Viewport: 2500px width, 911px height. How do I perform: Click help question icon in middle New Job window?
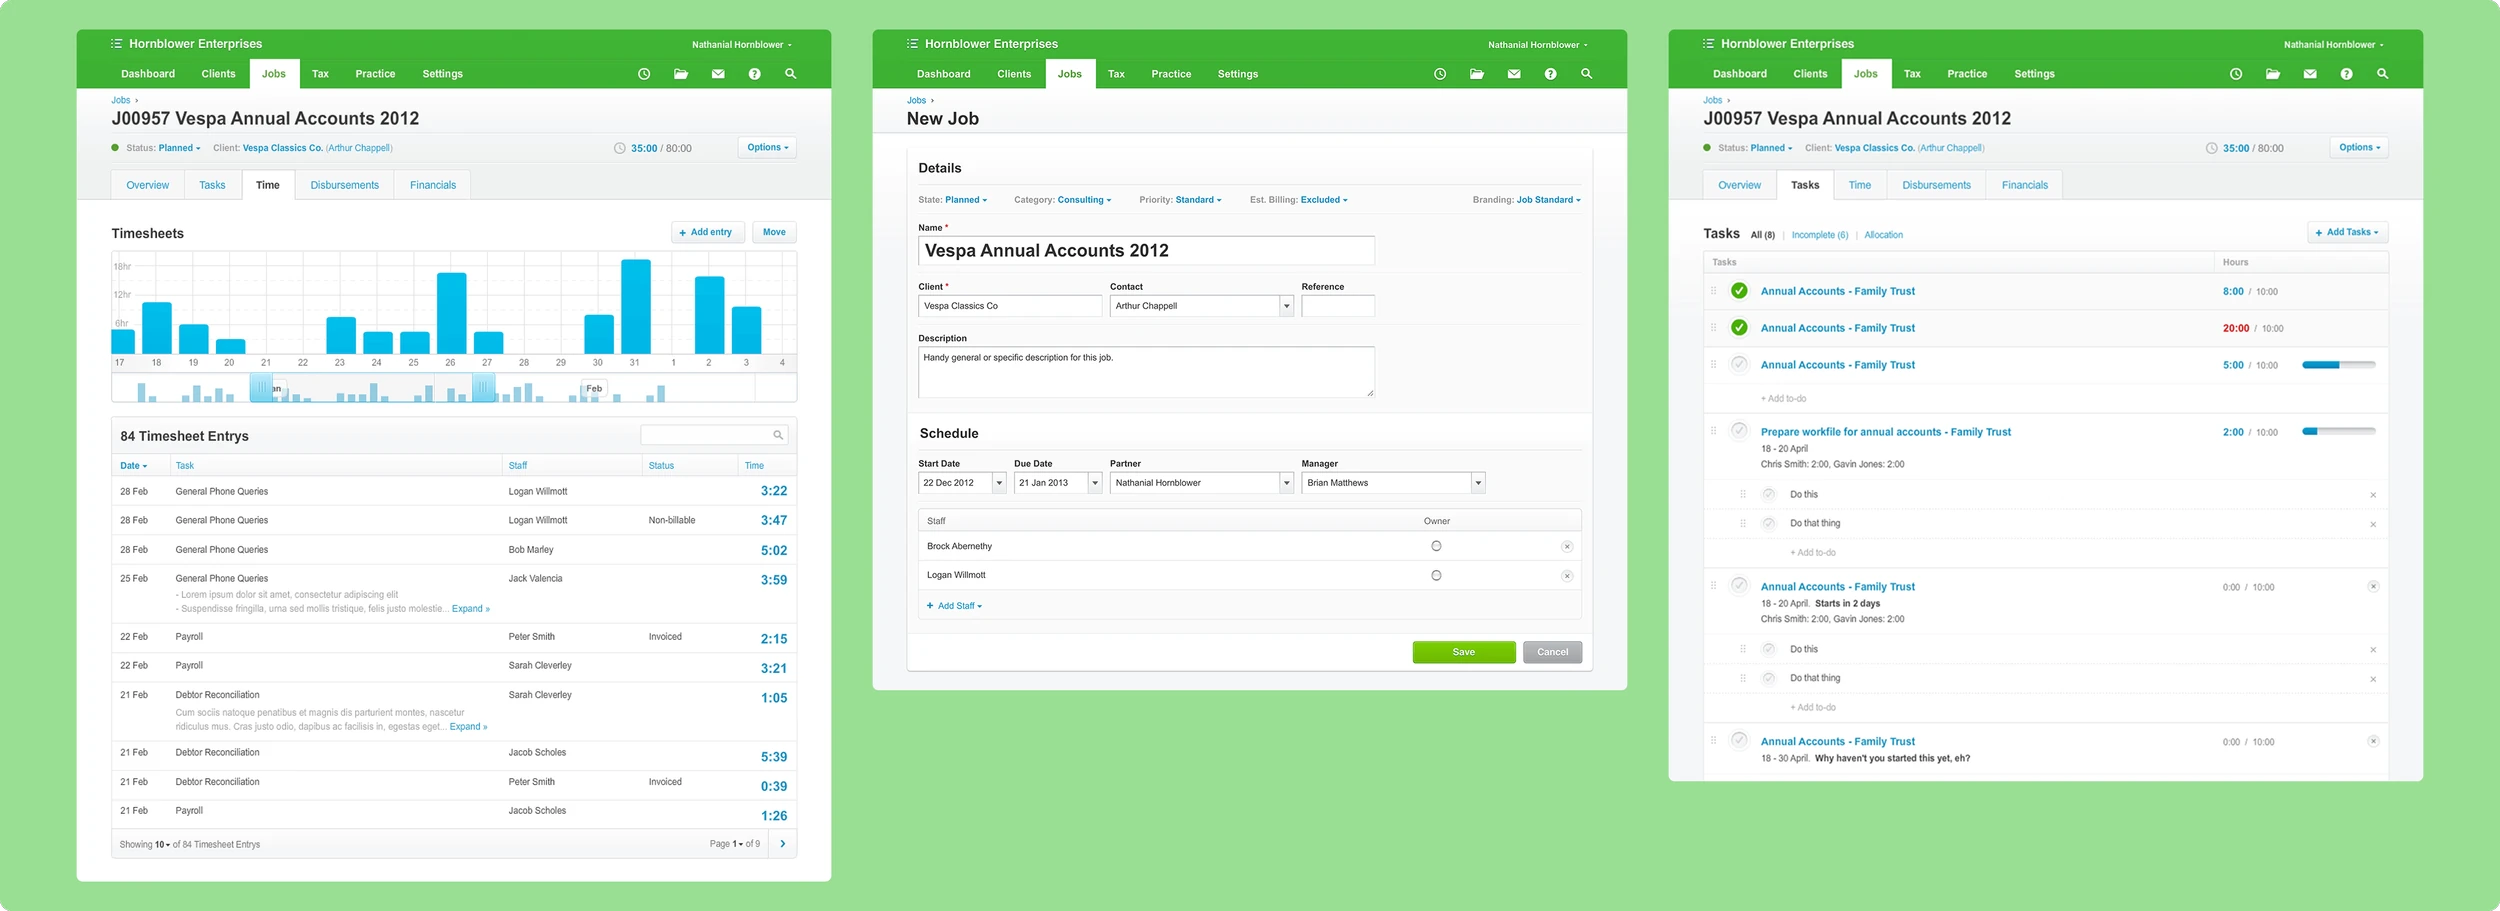tap(1550, 74)
